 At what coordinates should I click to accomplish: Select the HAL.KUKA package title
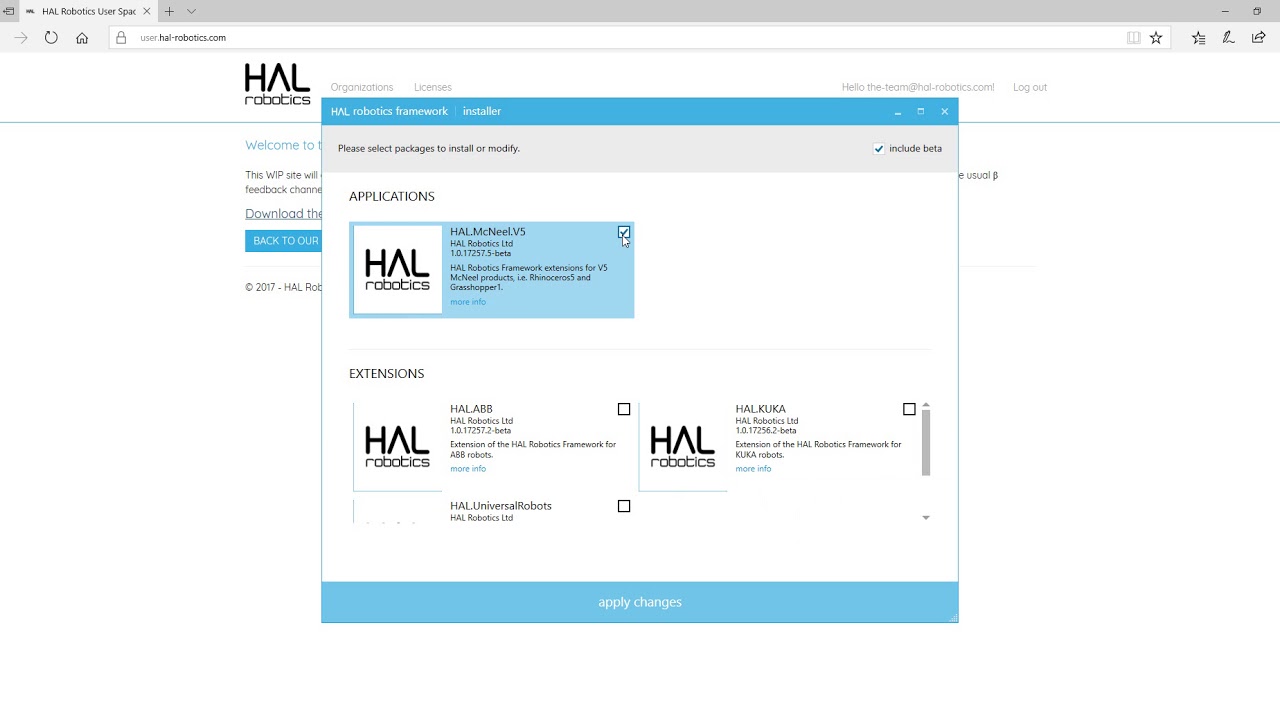[761, 409]
